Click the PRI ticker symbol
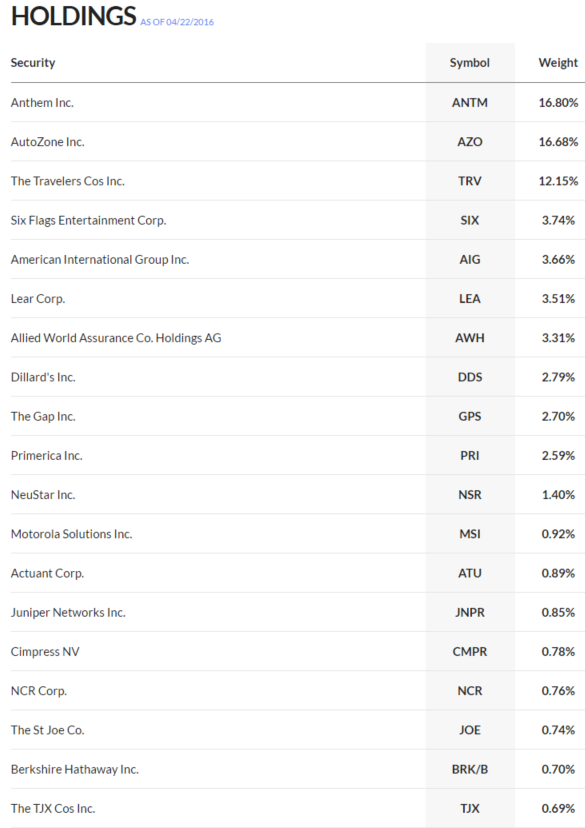Viewport: 585px width, 828px height. [469, 456]
